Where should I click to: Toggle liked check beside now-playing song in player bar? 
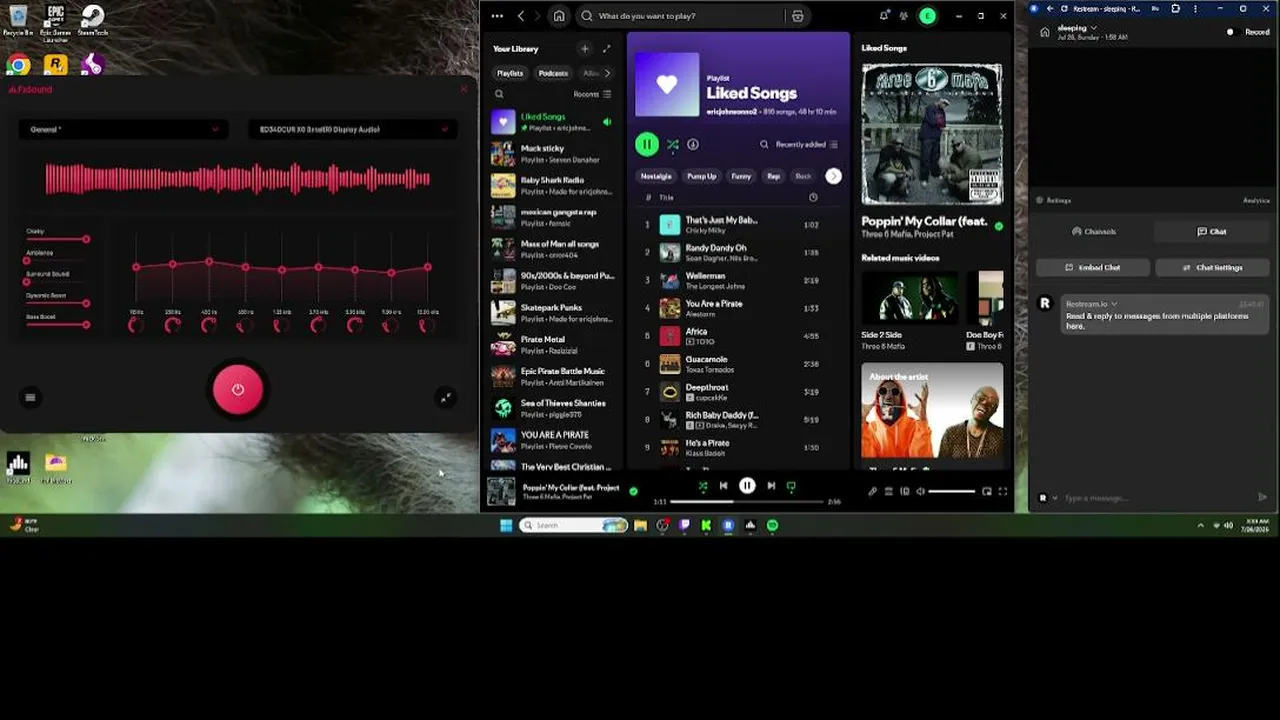coord(633,491)
